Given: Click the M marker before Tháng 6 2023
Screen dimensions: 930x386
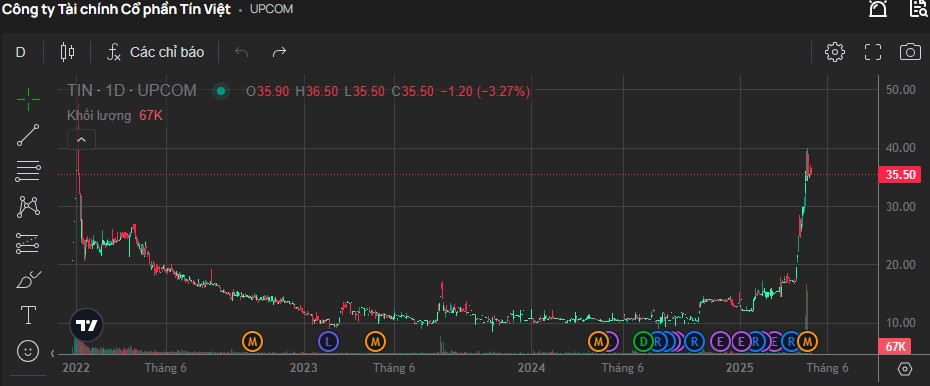Looking at the screenshot, I should pyautogui.click(x=375, y=342).
